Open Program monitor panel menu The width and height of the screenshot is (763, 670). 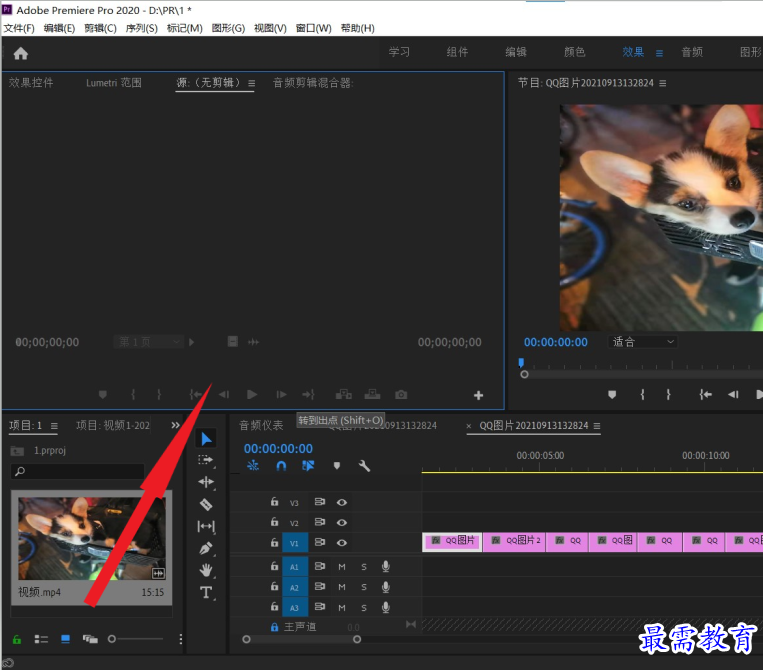[663, 83]
